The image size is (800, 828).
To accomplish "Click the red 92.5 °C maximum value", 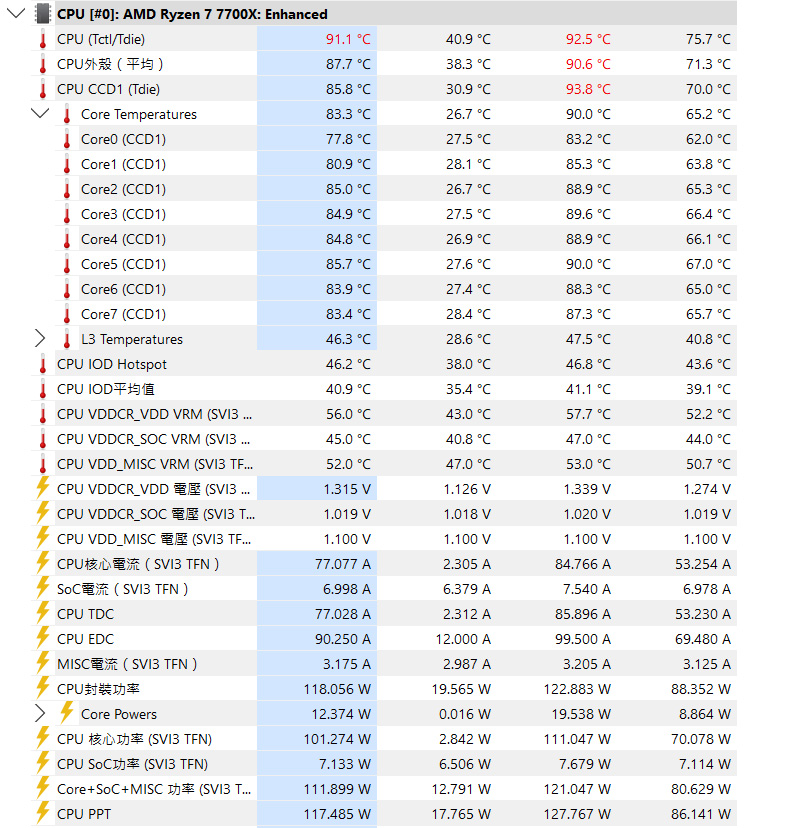I will pyautogui.click(x=588, y=40).
